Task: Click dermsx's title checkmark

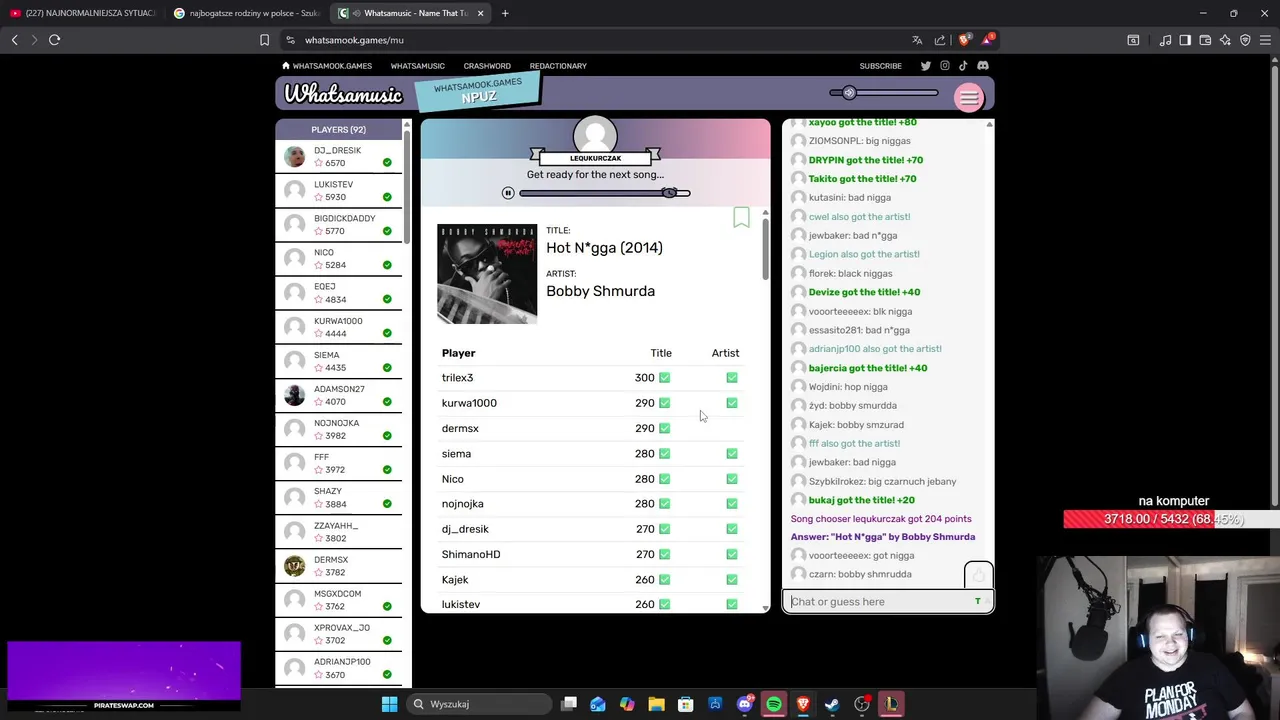Action: [664, 428]
